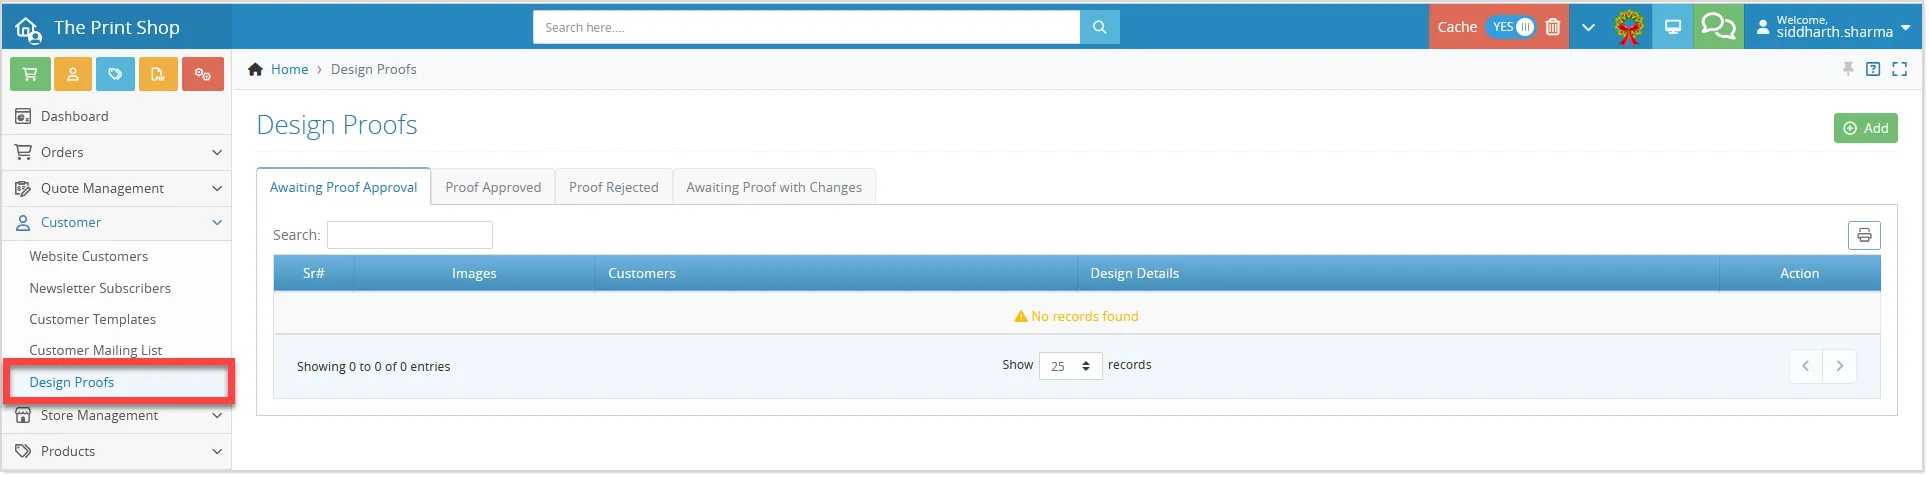Image resolution: width=1929 pixels, height=477 pixels.
Task: Click the Design Details column header
Action: click(x=1398, y=273)
